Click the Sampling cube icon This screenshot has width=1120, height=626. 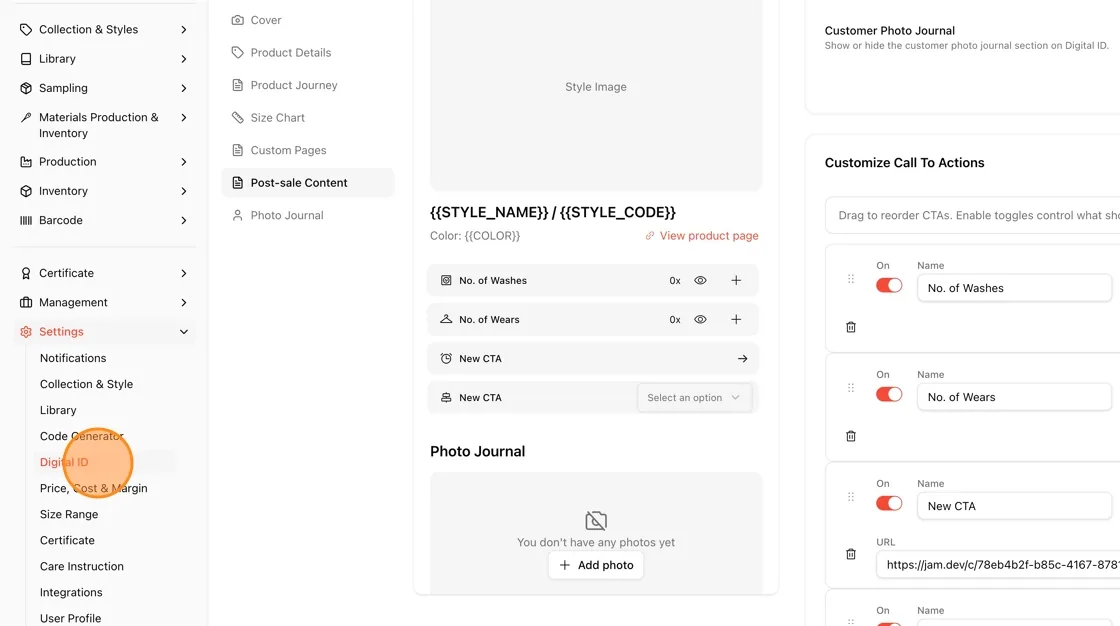[26, 88]
